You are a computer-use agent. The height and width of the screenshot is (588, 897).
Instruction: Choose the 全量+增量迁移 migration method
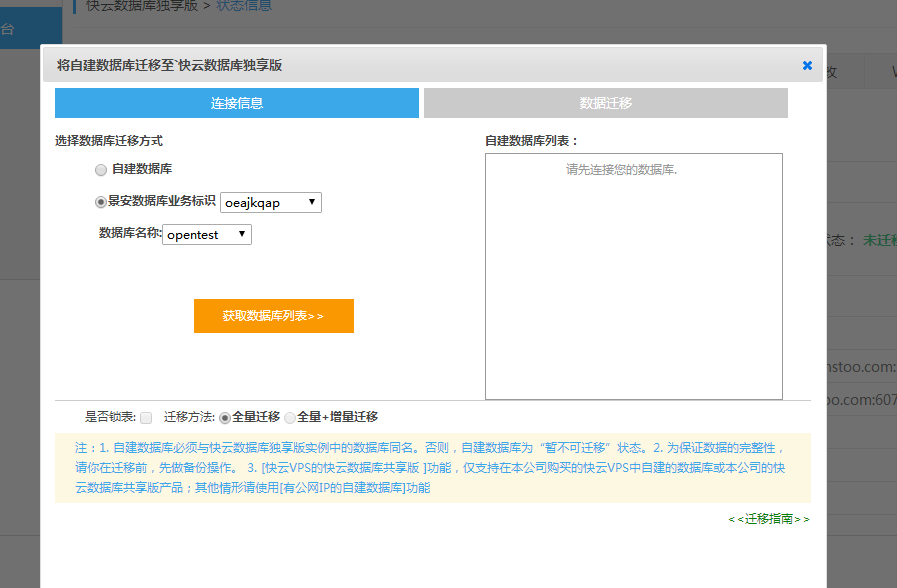[x=290, y=417]
